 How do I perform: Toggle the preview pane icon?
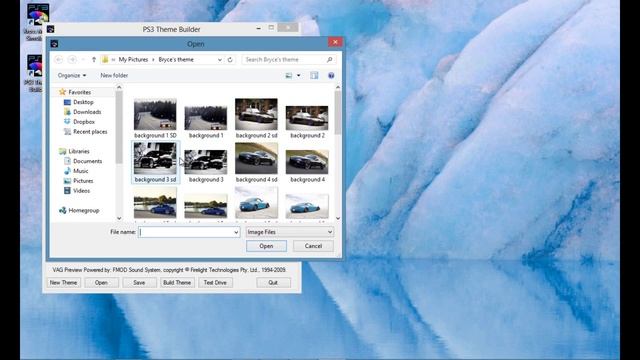(x=314, y=76)
